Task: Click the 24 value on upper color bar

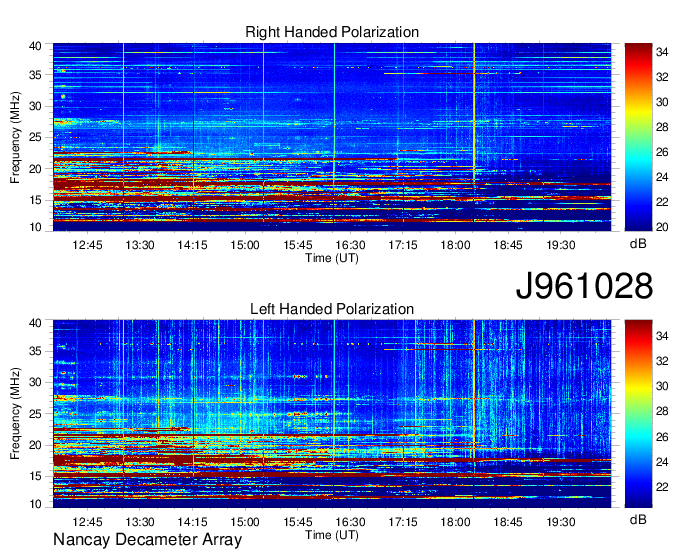Action: coord(662,177)
